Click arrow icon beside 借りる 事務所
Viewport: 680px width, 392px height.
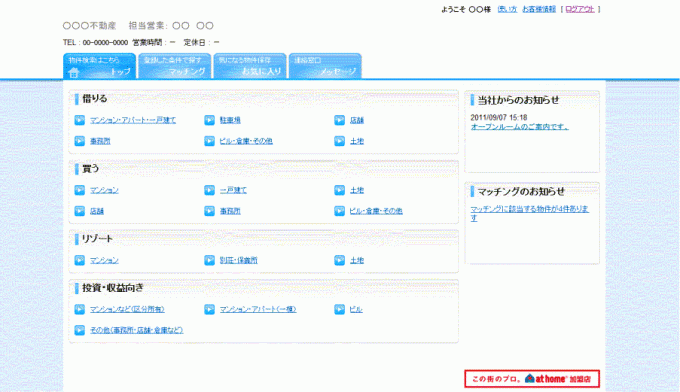(79, 141)
